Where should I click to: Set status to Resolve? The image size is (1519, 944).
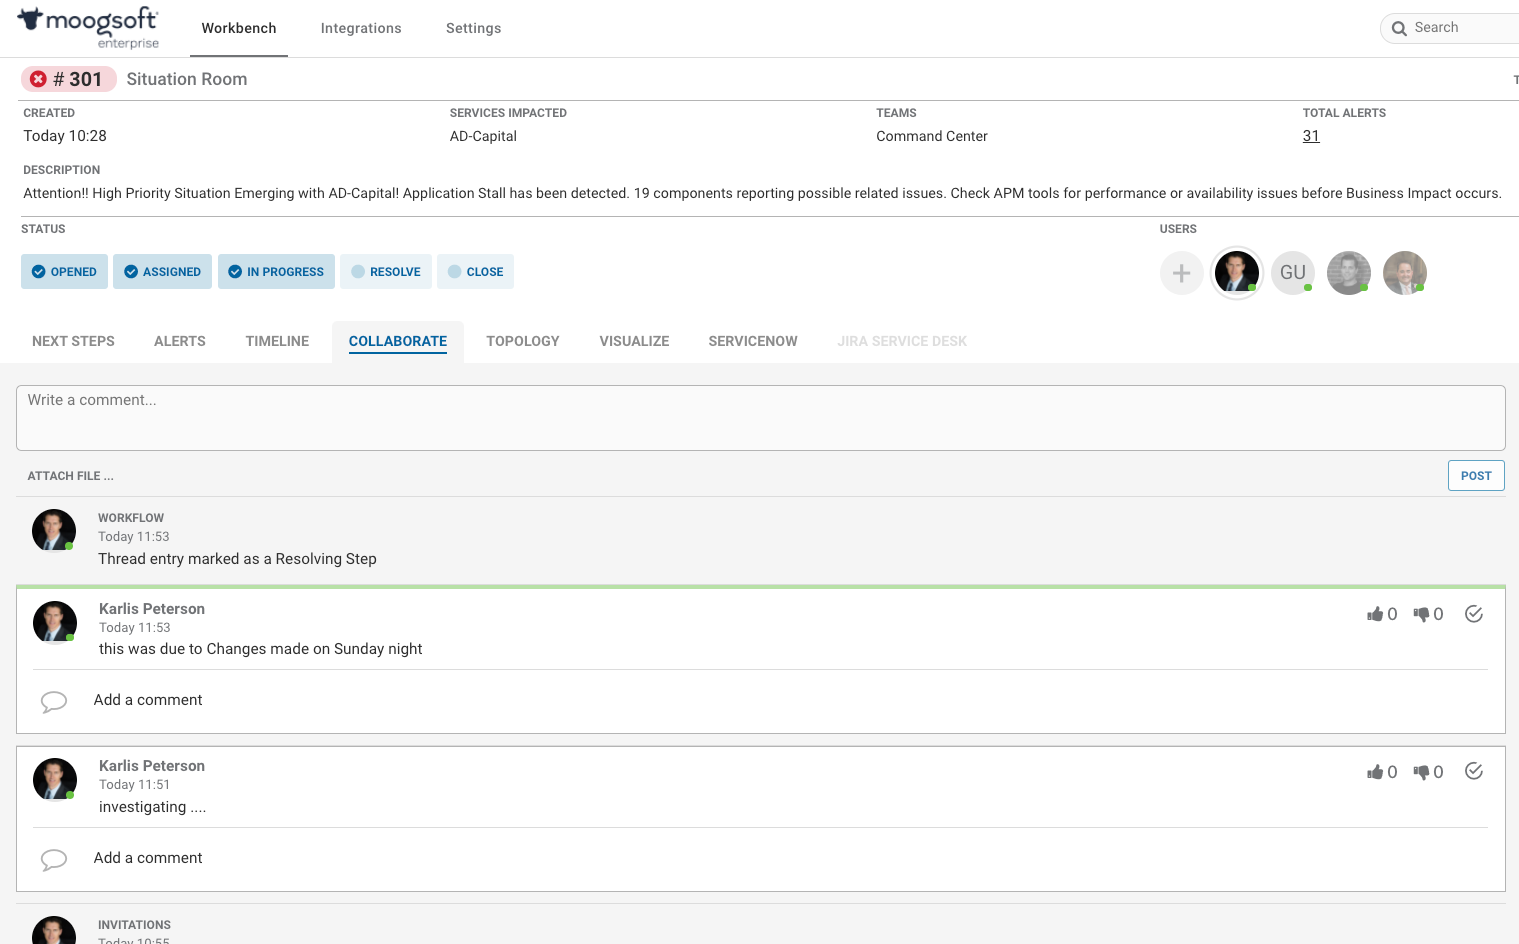(x=386, y=272)
